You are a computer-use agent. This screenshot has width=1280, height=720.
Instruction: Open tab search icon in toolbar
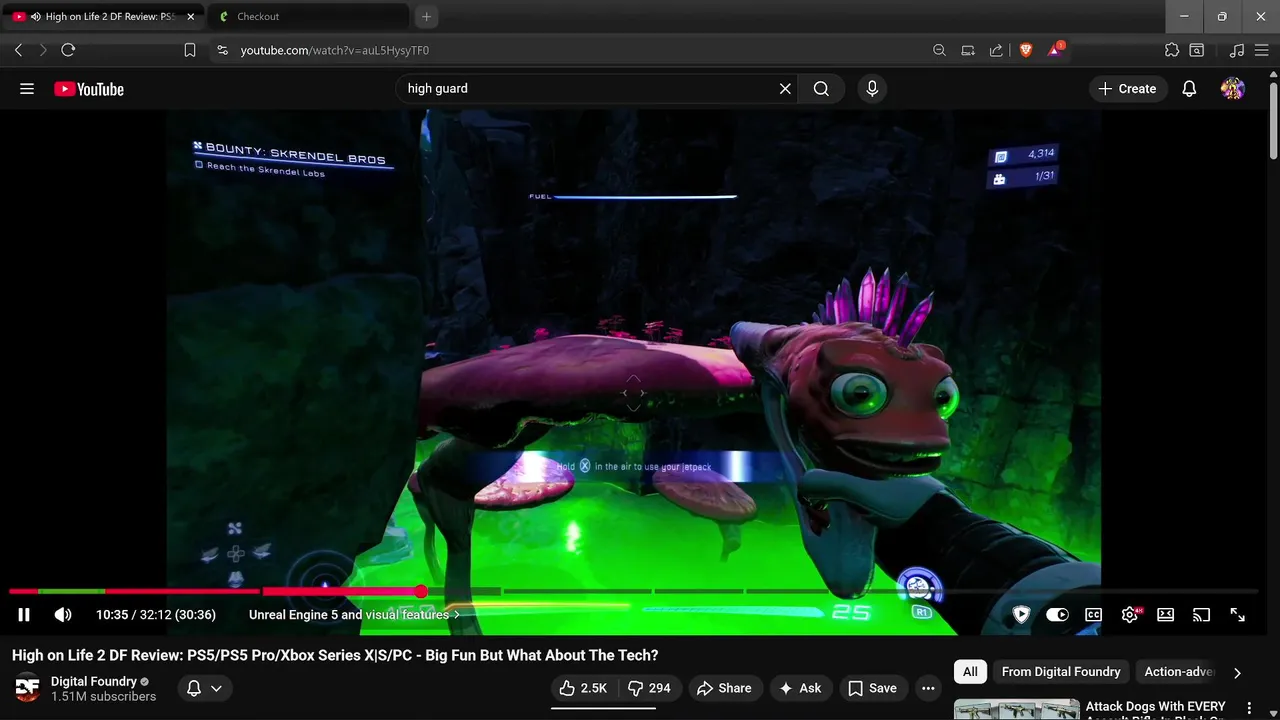pyautogui.click(x=1197, y=50)
